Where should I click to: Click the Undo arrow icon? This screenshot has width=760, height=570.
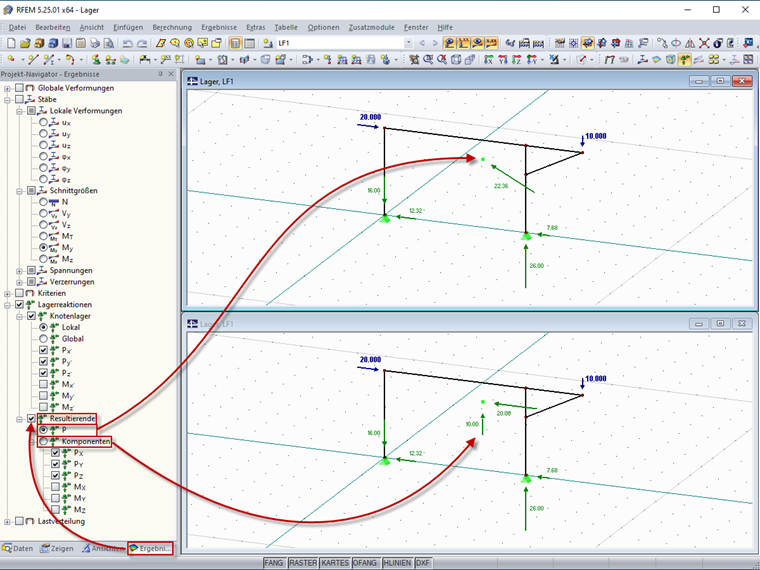[127, 43]
